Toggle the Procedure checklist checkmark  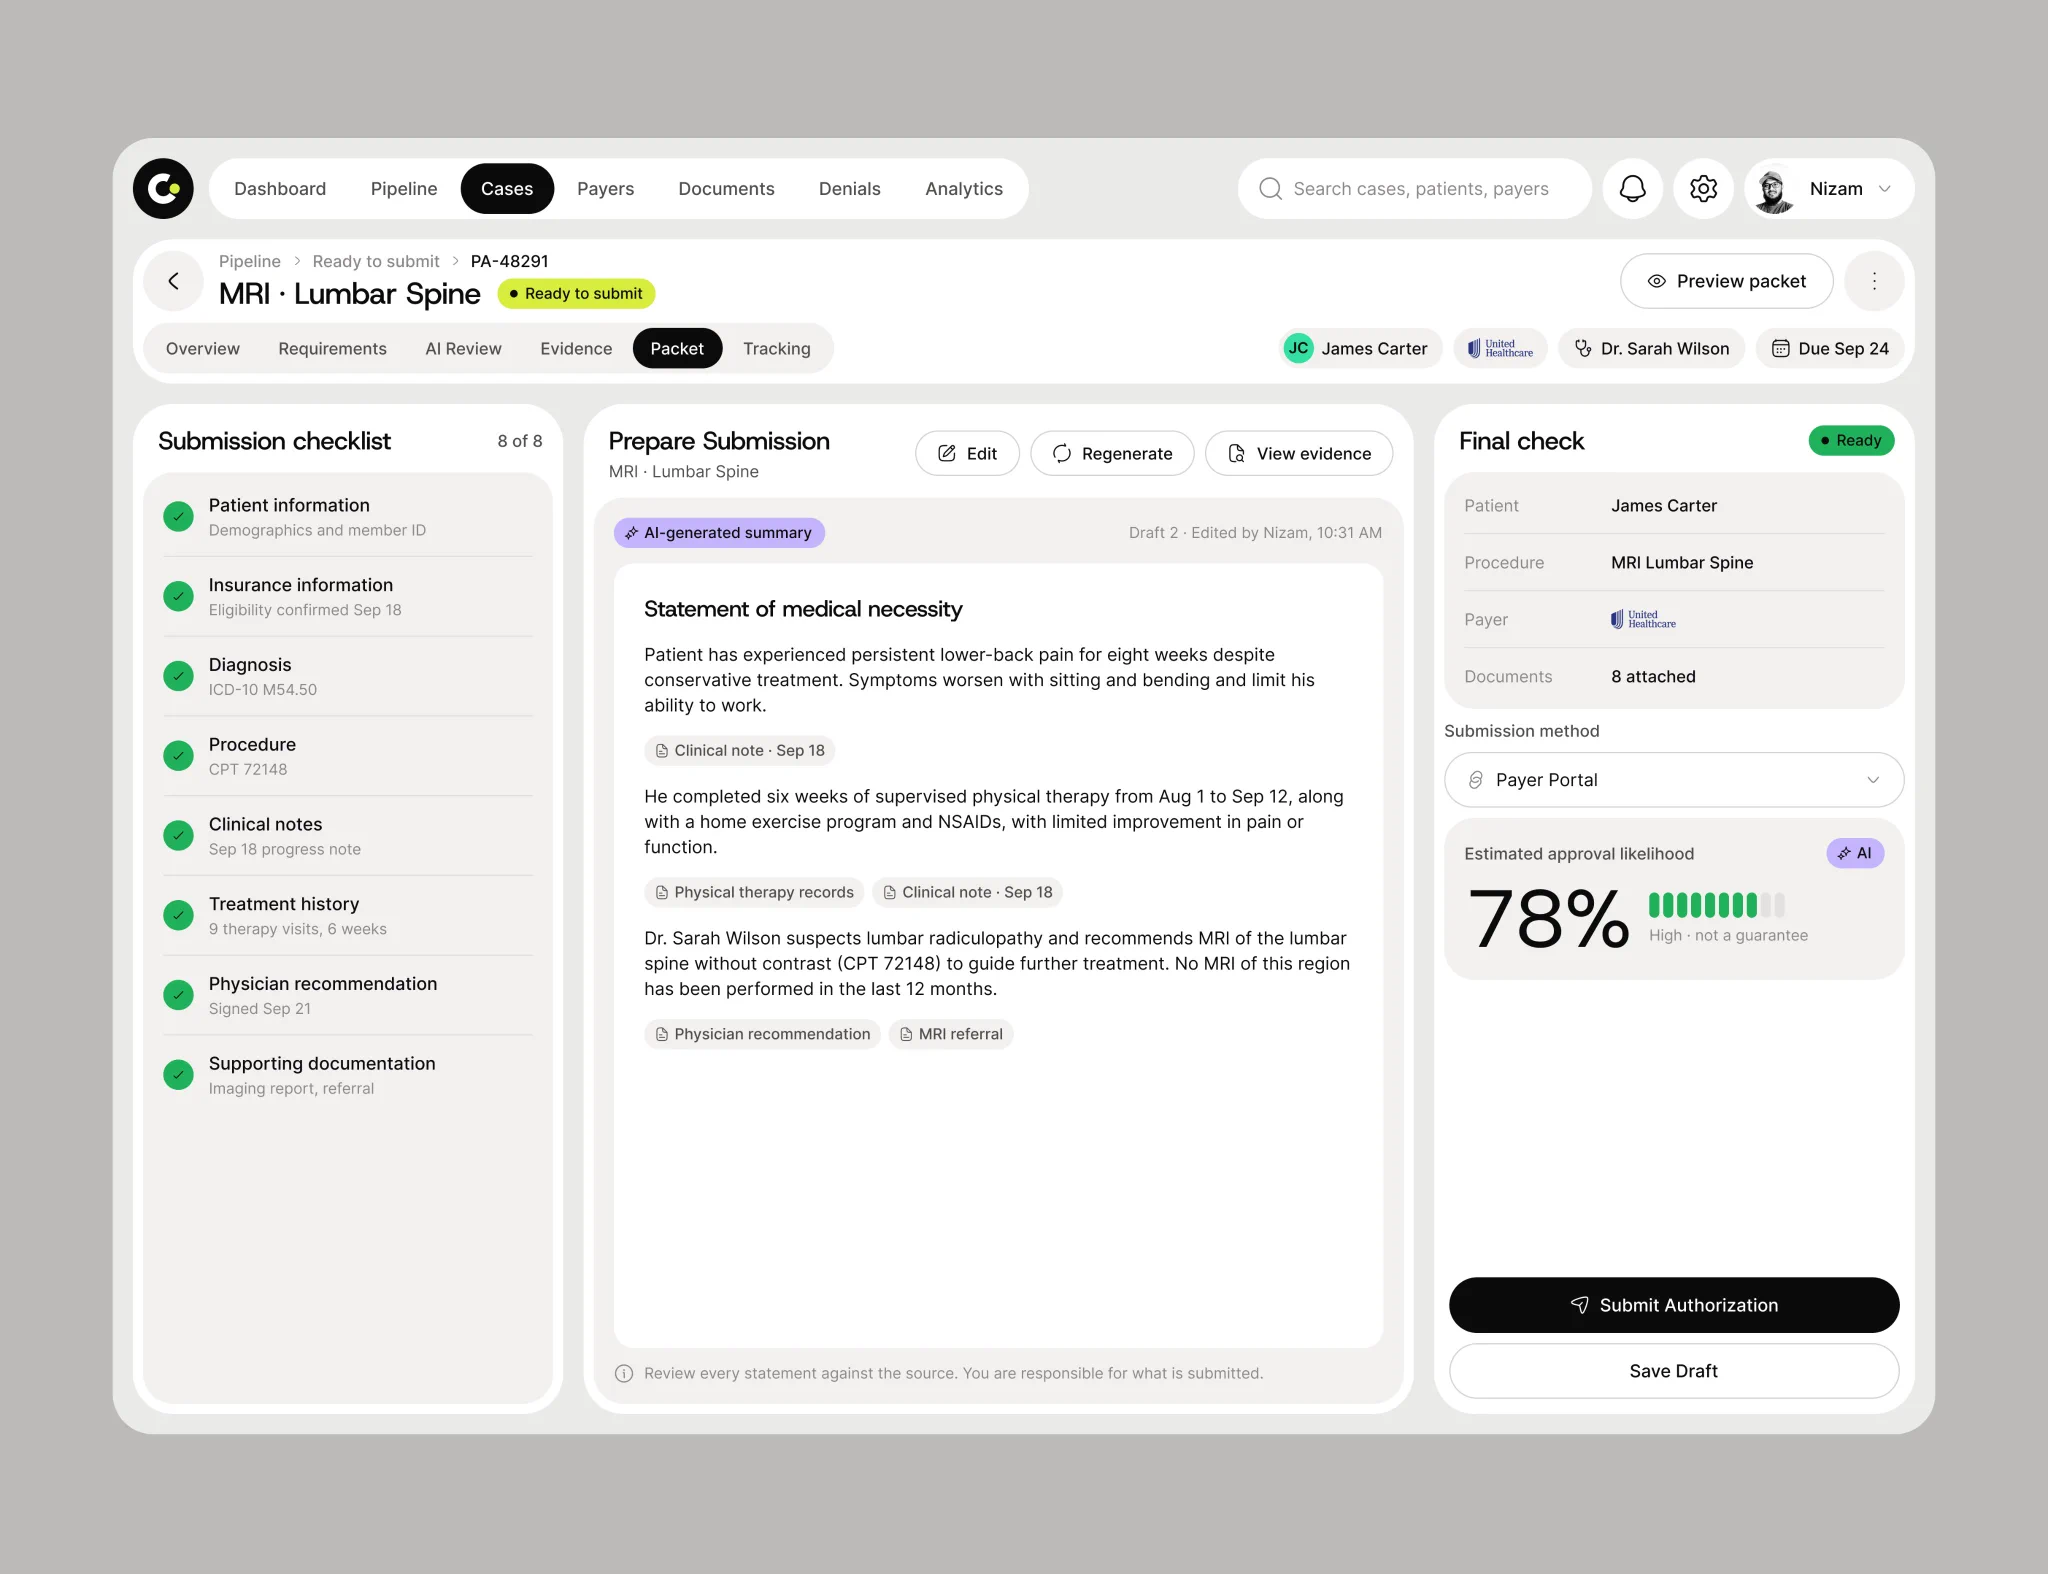pos(178,756)
